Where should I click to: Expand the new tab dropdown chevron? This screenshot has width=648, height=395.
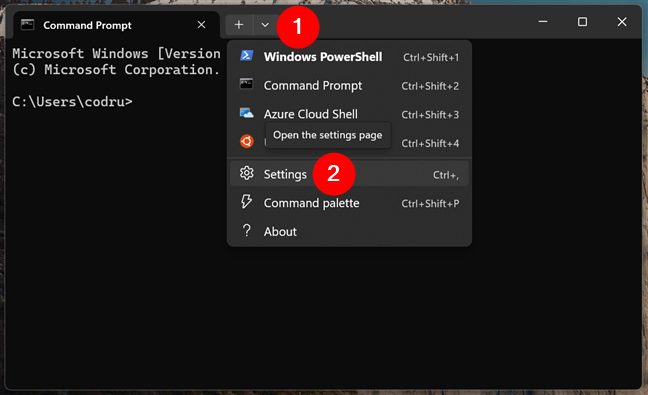265,25
